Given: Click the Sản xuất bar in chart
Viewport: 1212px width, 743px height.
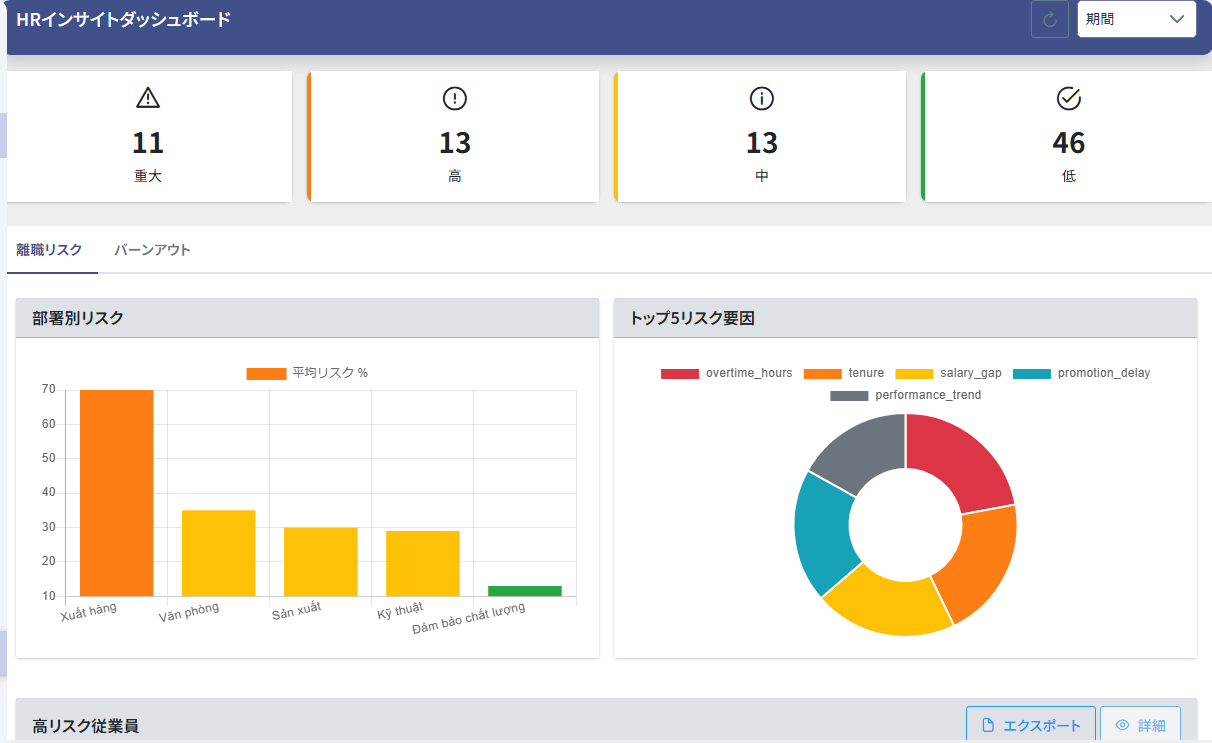Looking at the screenshot, I should point(320,561).
